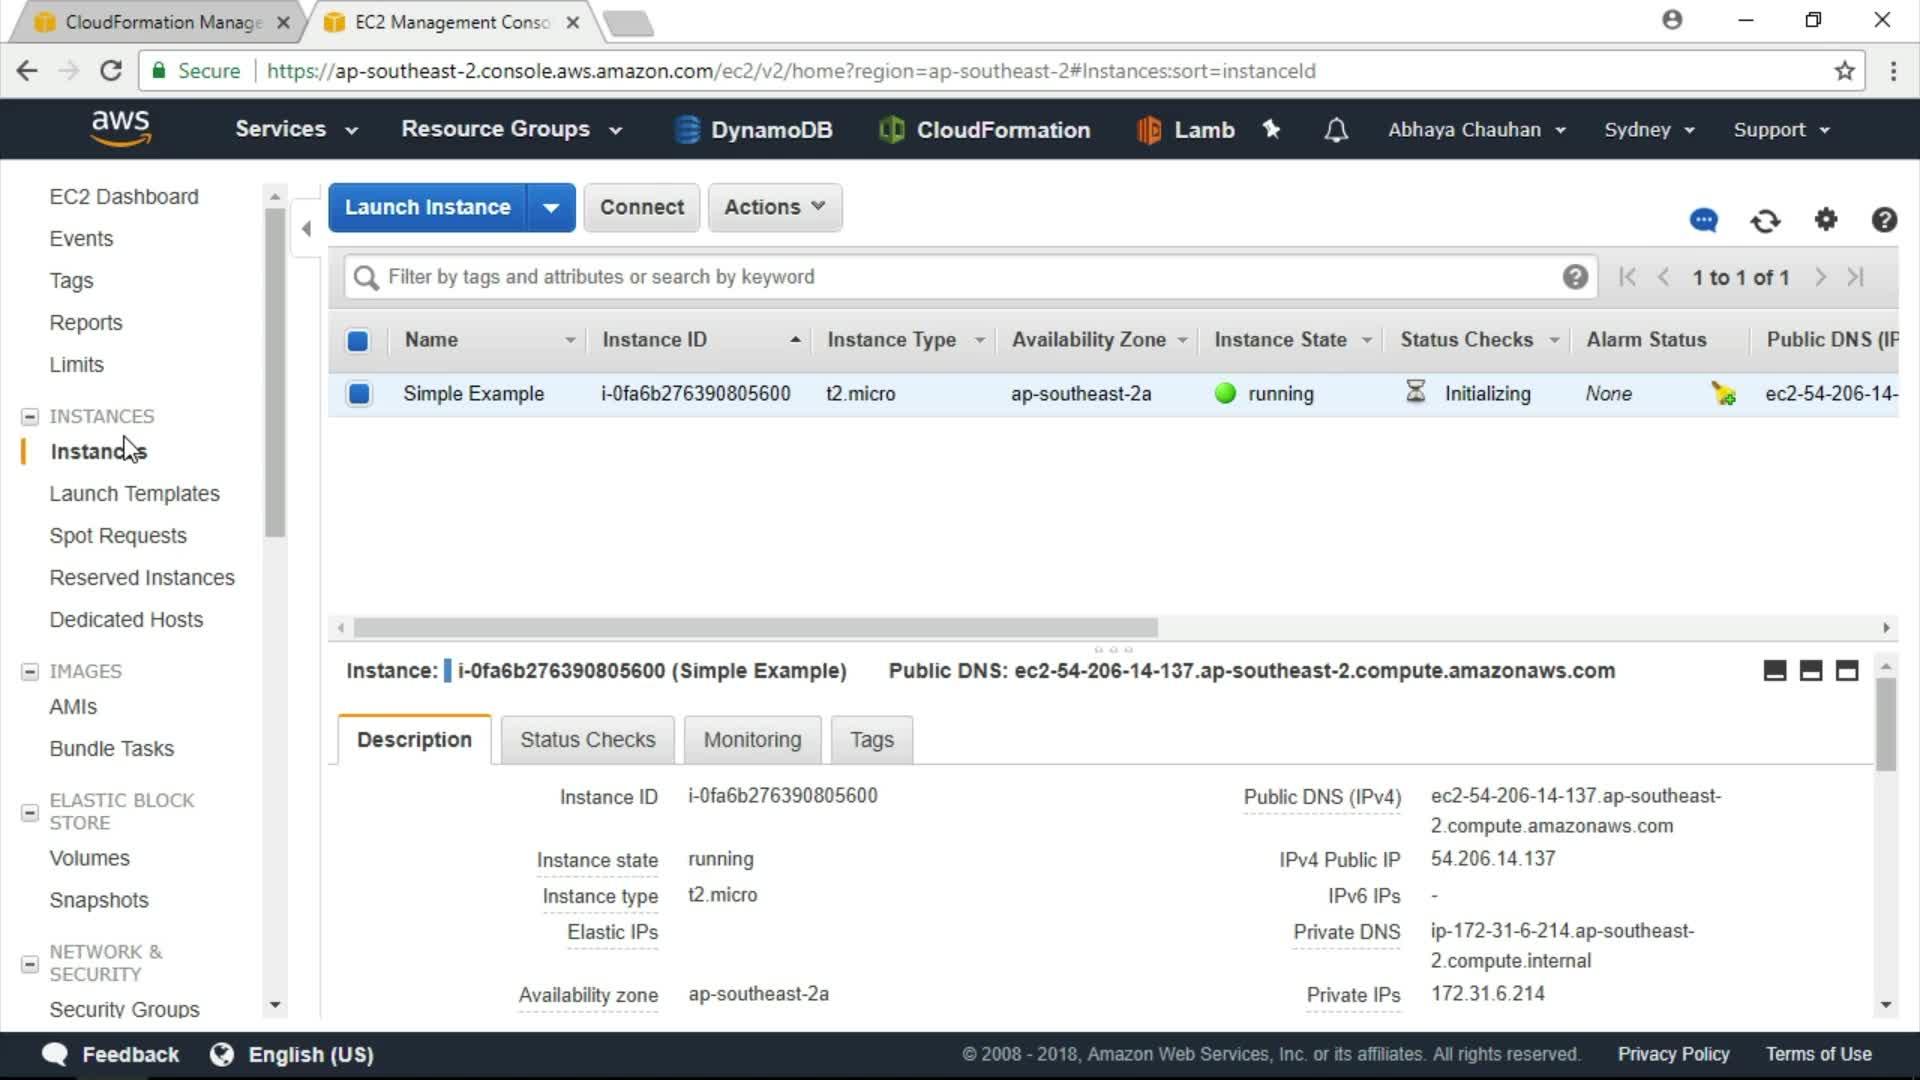Click the instance filter search field

[x=960, y=277]
